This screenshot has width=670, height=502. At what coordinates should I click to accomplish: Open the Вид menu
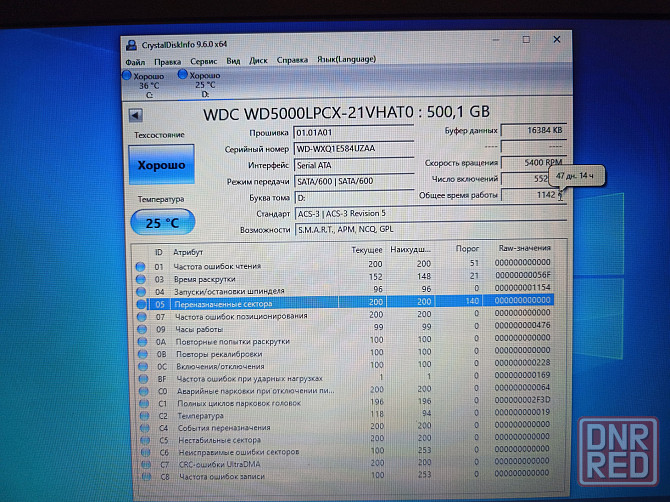(x=233, y=61)
